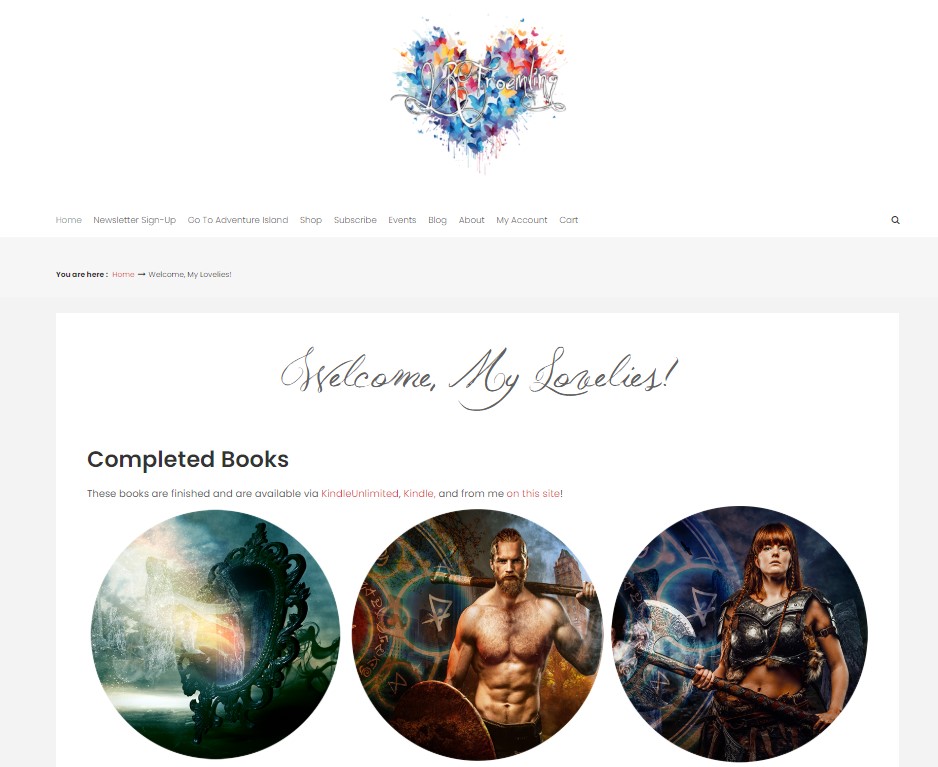
Task: Click the Home breadcrumb link
Action: [123, 275]
